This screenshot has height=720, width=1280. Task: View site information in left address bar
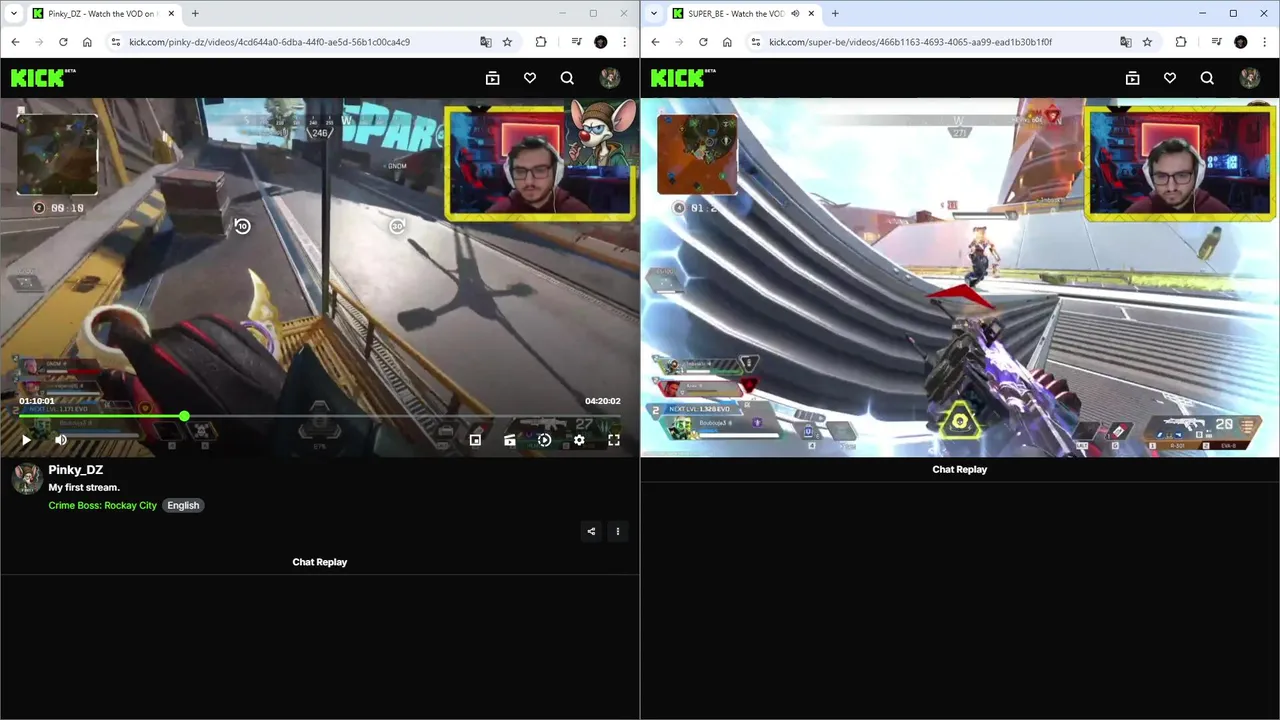coord(116,42)
